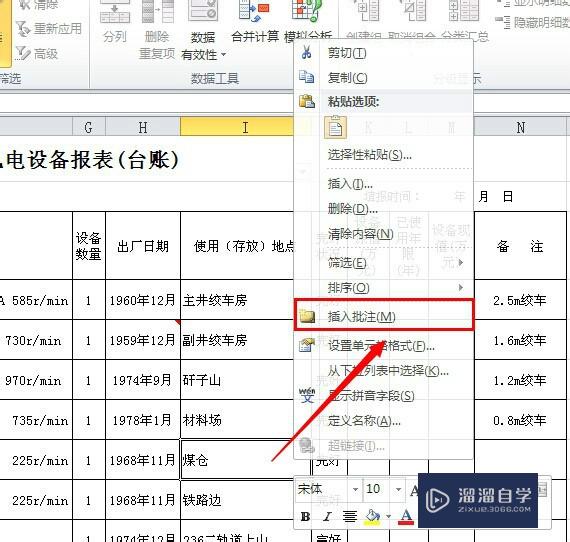
Task: Click cell containing 副井绞车房
Action: click(x=237, y=340)
